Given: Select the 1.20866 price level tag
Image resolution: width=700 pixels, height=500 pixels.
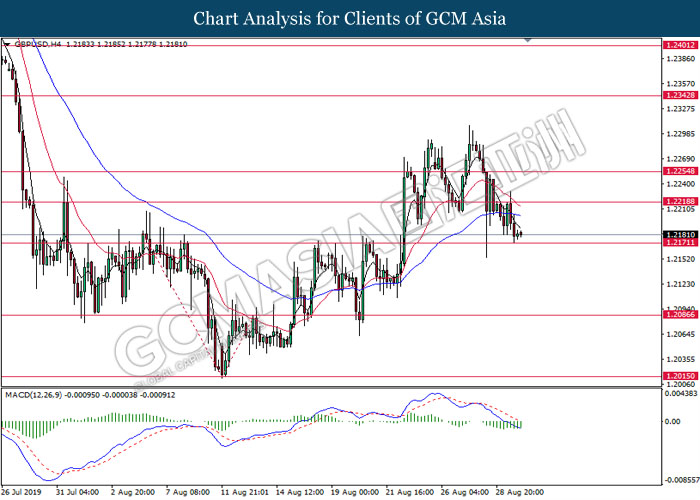Looking at the screenshot, I should pos(680,315).
